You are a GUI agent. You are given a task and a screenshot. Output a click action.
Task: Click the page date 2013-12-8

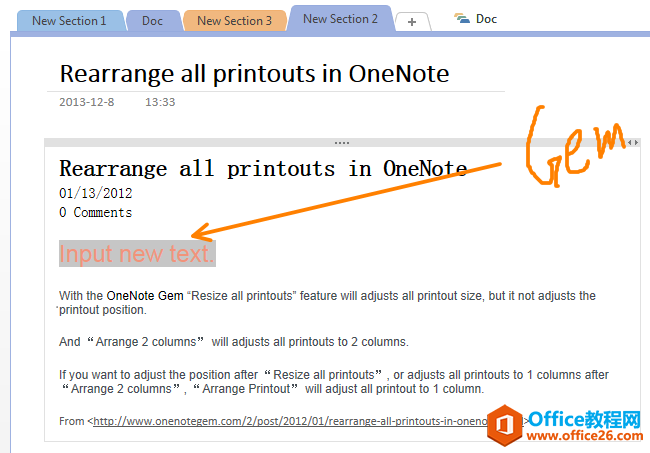pos(86,102)
